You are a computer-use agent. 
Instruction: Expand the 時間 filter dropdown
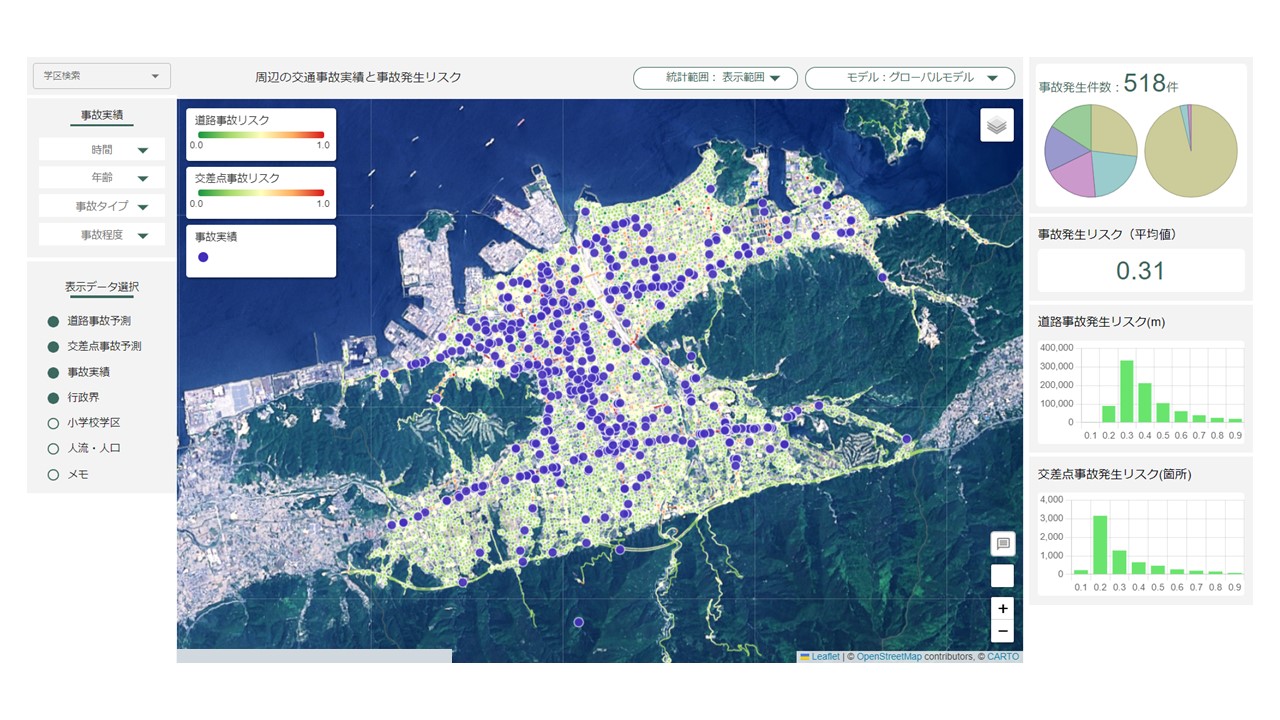(x=102, y=149)
